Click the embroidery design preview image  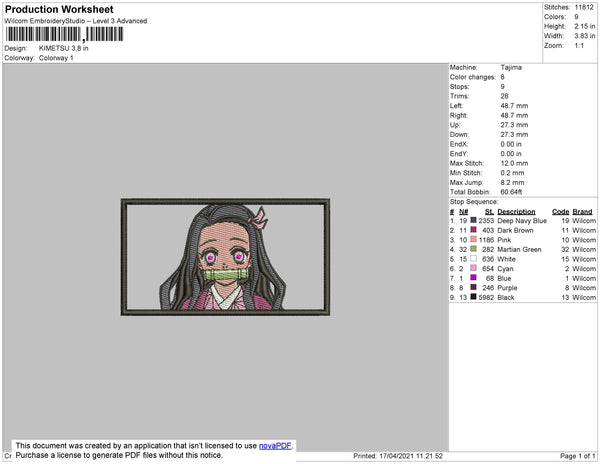[x=225, y=257]
